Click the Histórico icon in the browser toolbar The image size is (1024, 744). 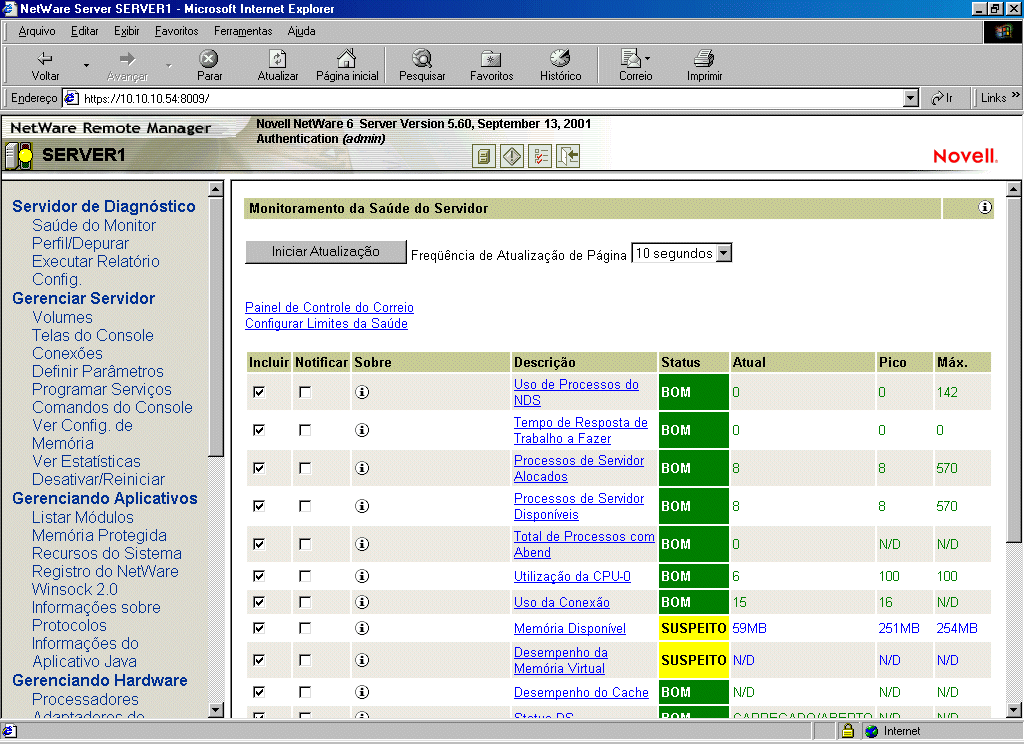pyautogui.click(x=559, y=64)
